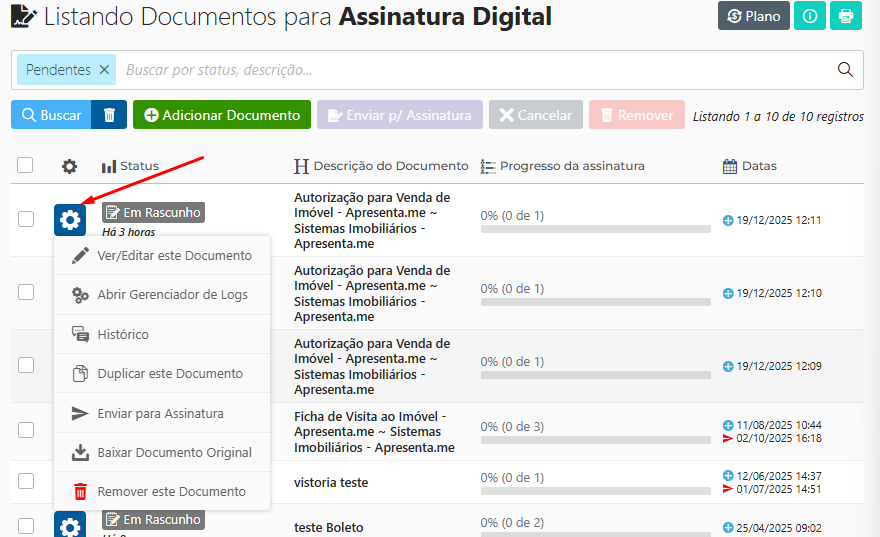
Task: Choose Duplicar este Documento
Action: [x=162, y=373]
